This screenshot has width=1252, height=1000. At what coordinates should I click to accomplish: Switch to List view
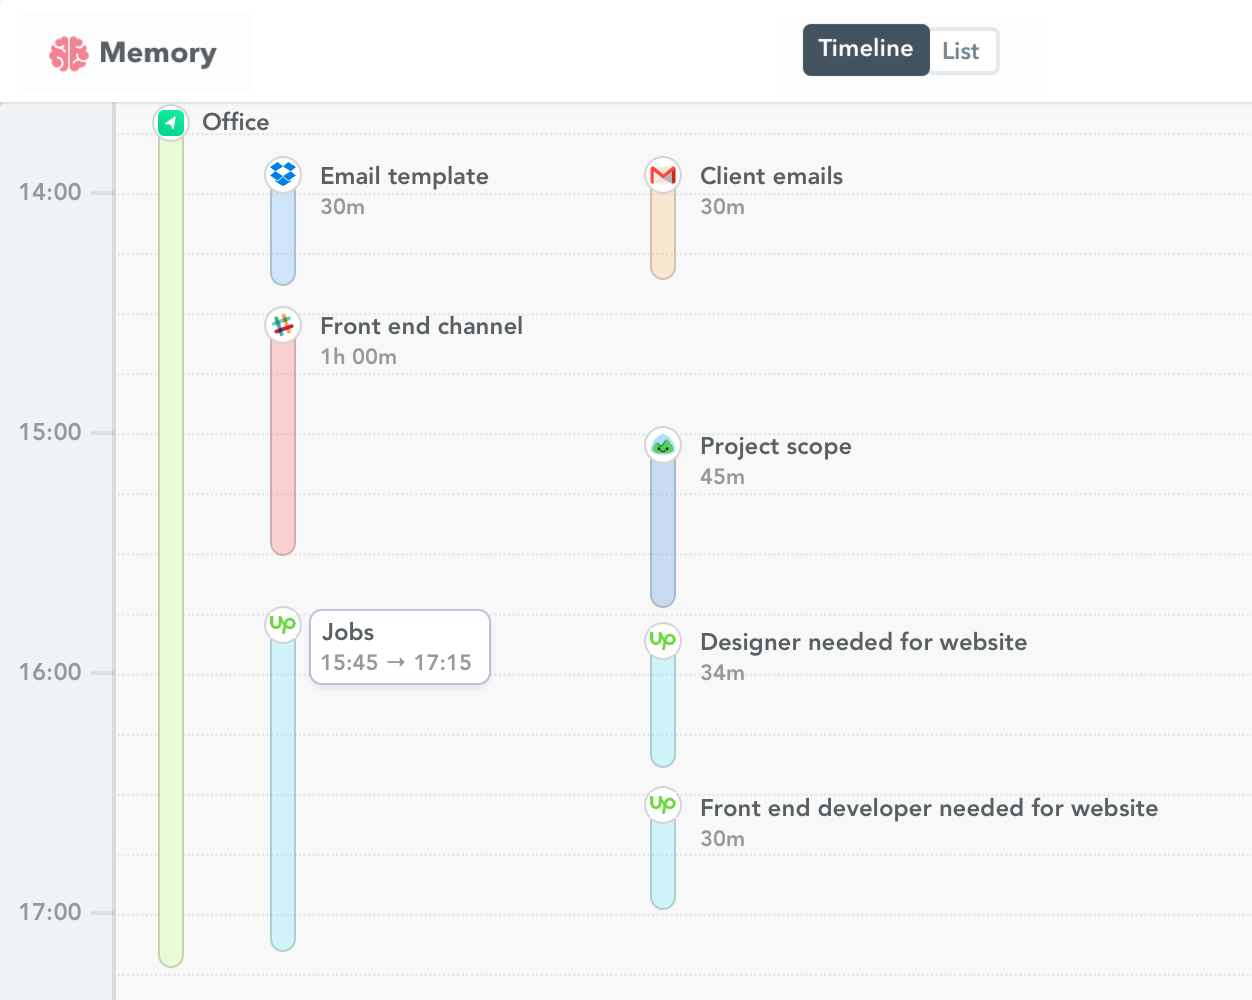961,50
